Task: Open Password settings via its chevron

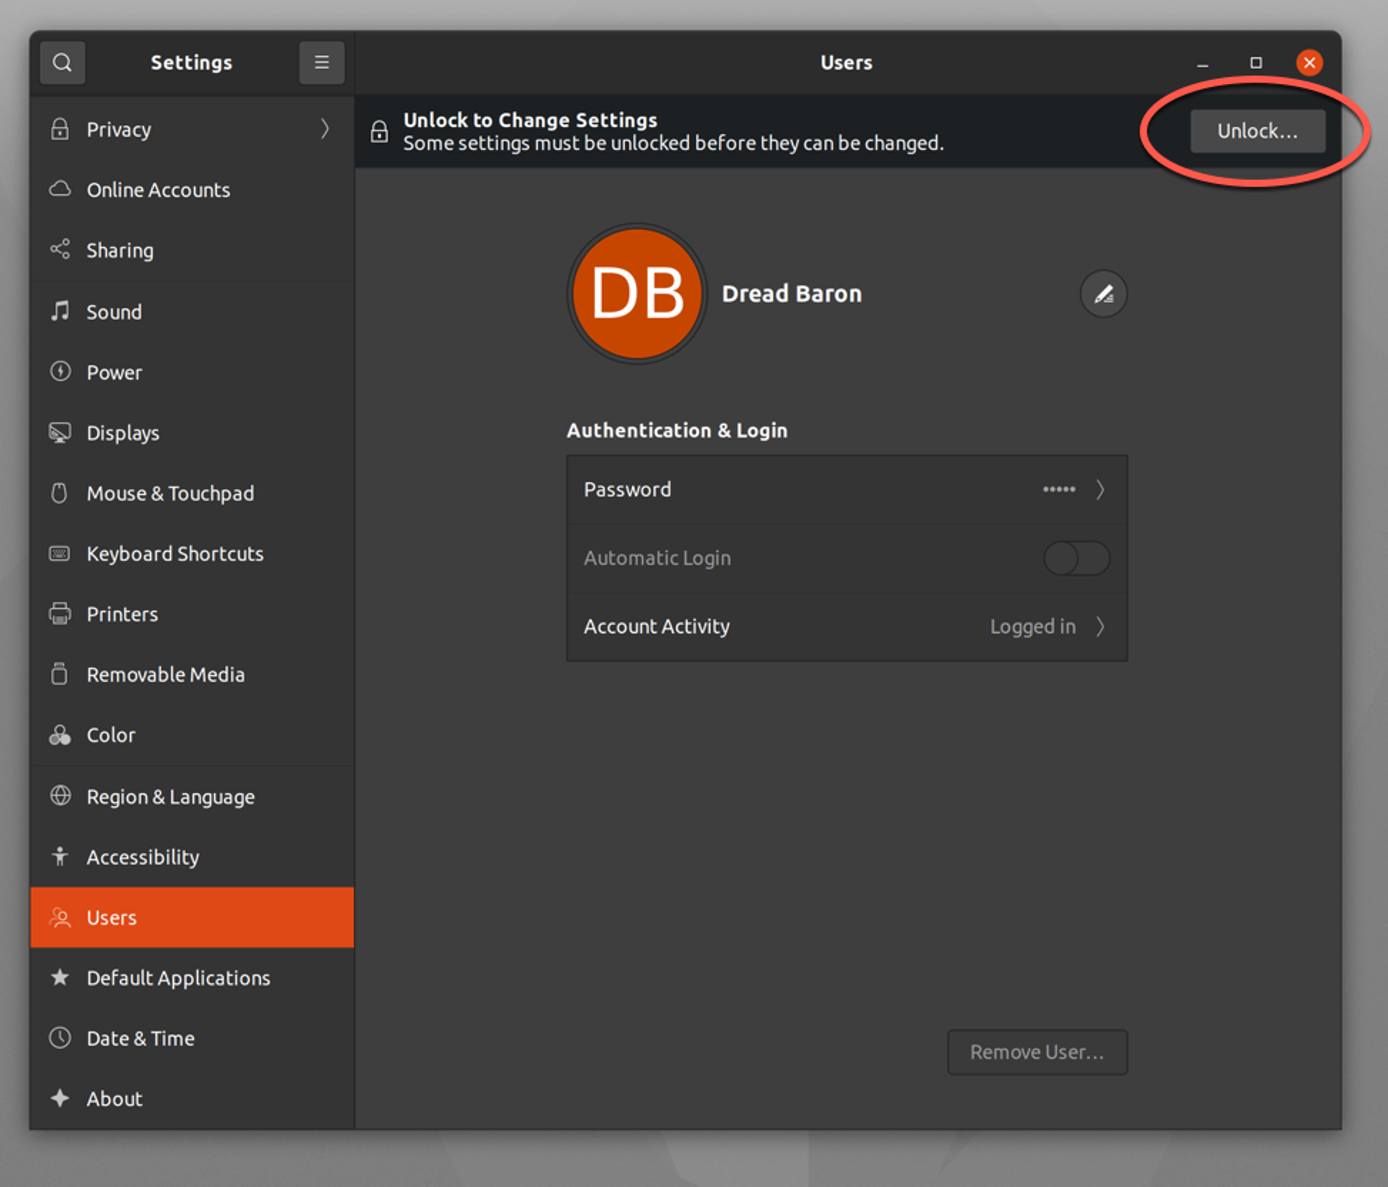Action: (1101, 489)
